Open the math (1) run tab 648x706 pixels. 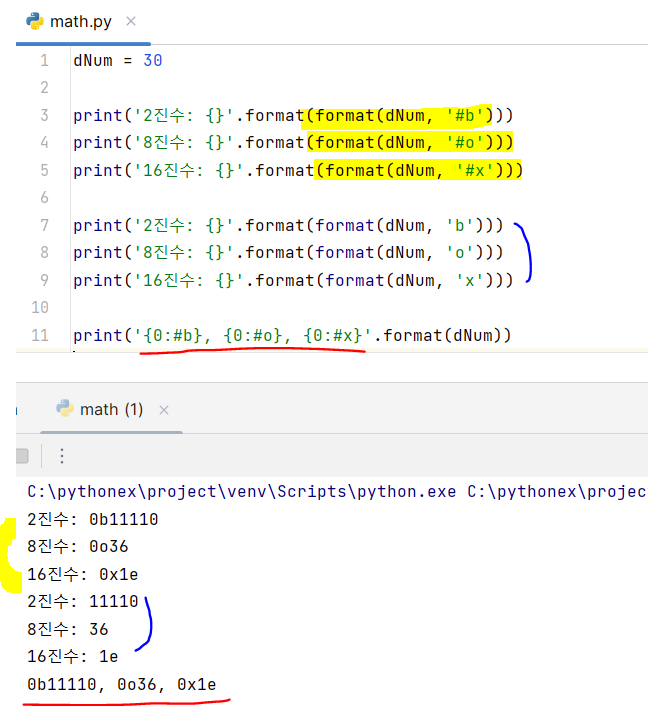(111, 410)
